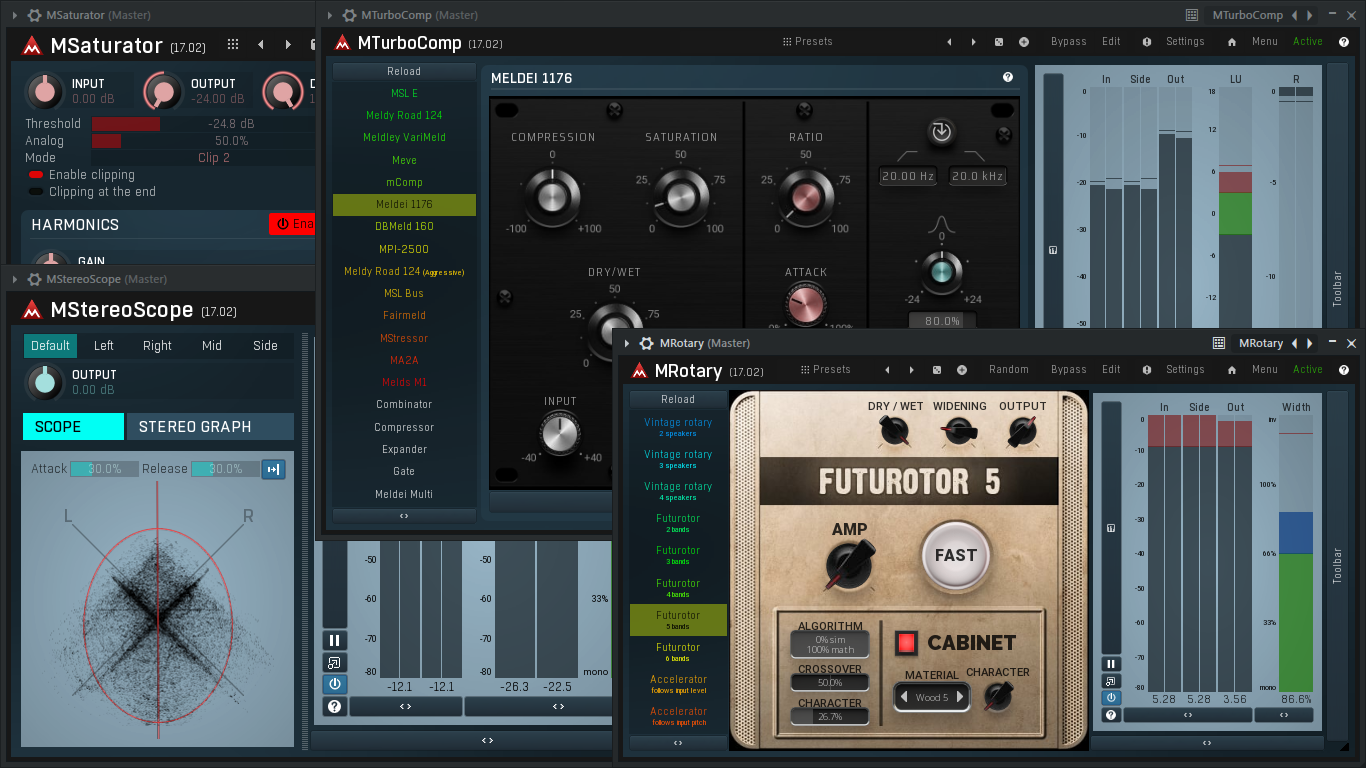Viewport: 1366px width, 768px height.
Task: Pause the MRotary level meters
Action: point(1111,663)
